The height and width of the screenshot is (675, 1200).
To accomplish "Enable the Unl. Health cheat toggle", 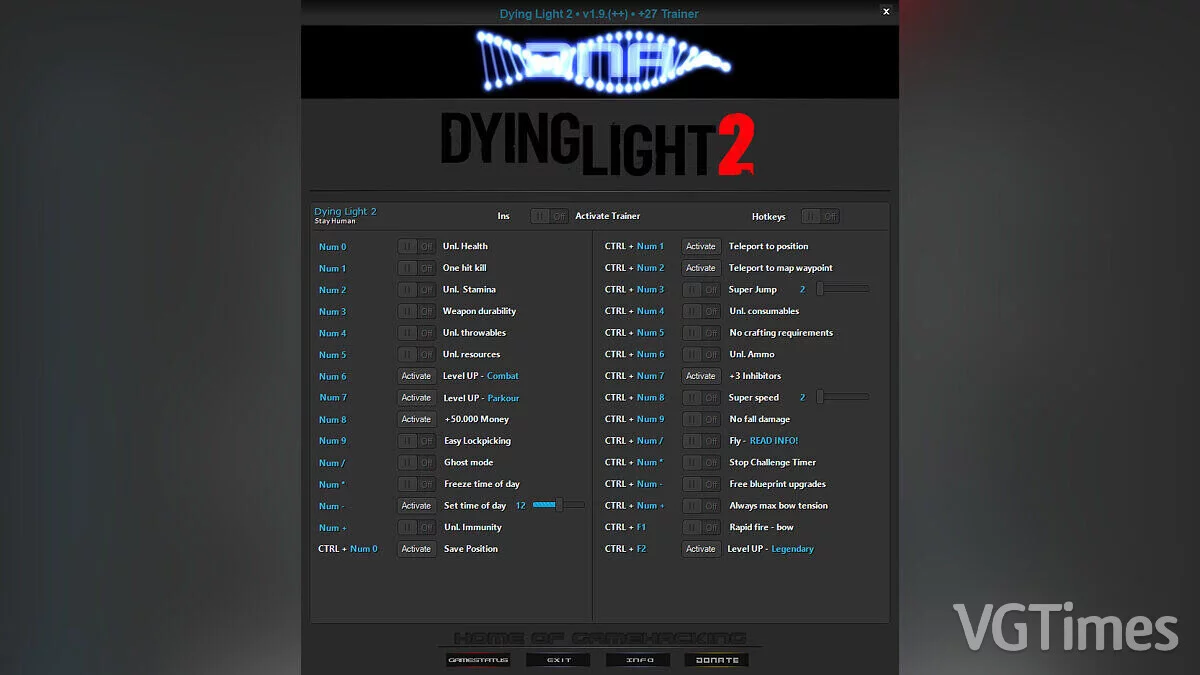I will click(x=416, y=246).
